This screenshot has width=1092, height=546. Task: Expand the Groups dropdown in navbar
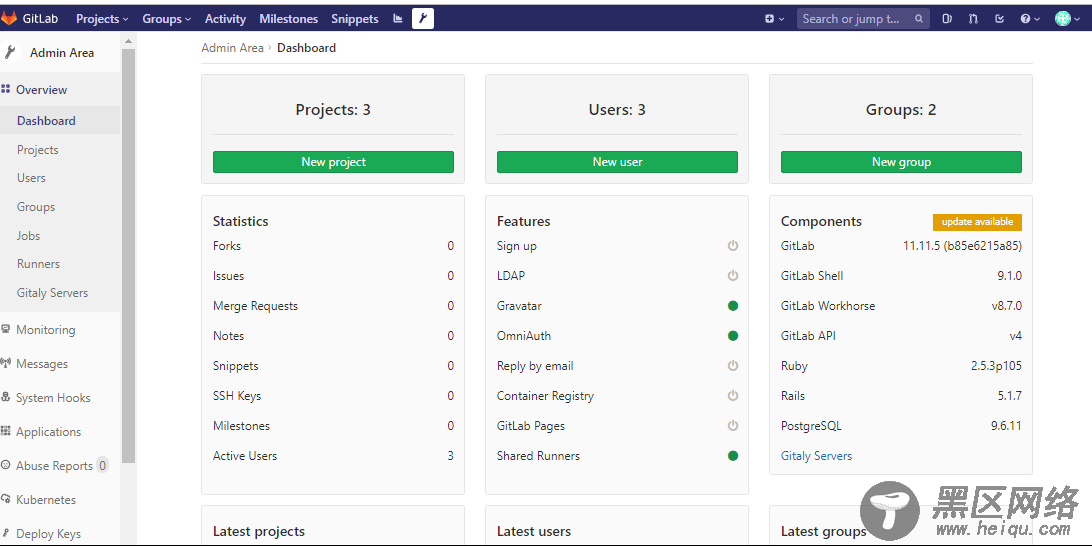click(166, 19)
